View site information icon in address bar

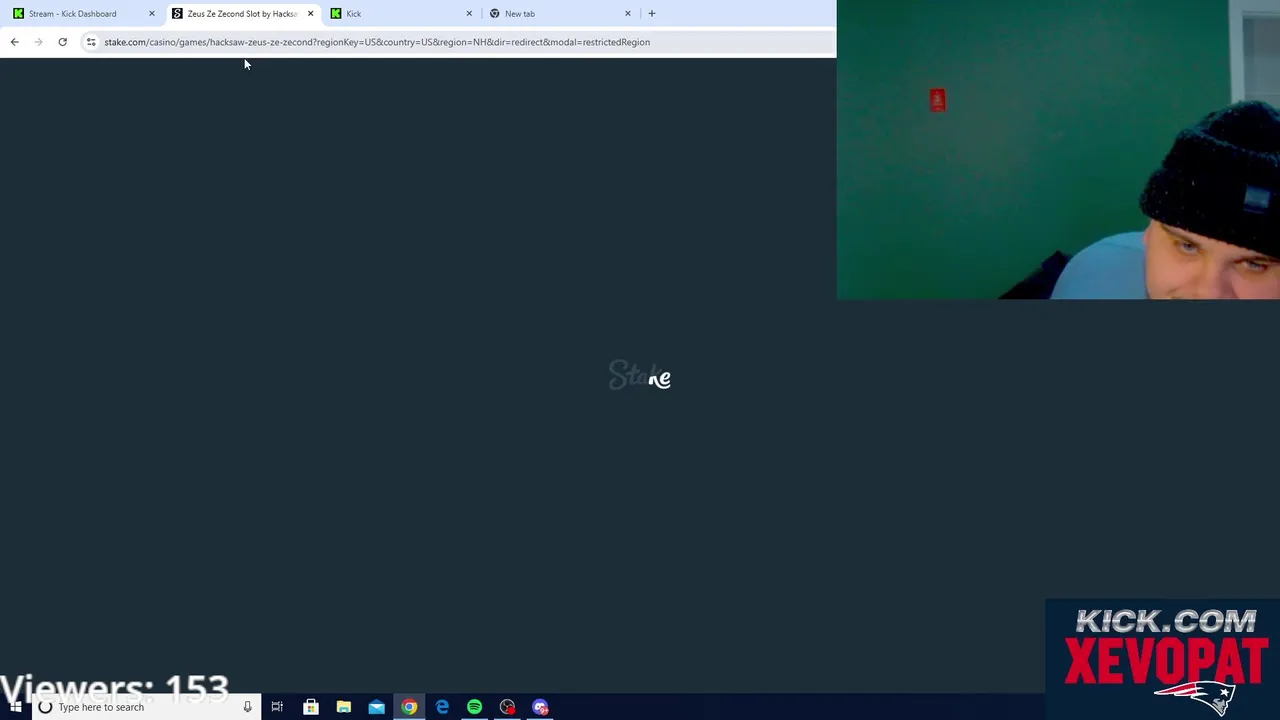[x=91, y=42]
